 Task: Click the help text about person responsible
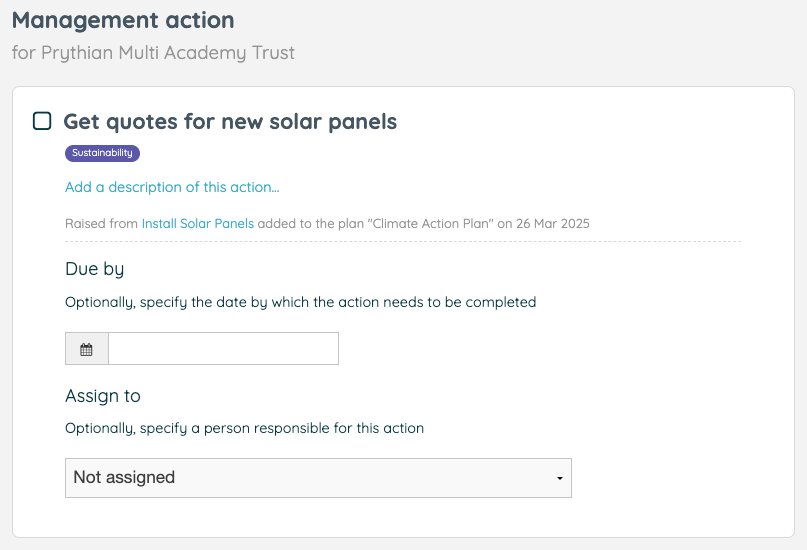click(x=244, y=428)
